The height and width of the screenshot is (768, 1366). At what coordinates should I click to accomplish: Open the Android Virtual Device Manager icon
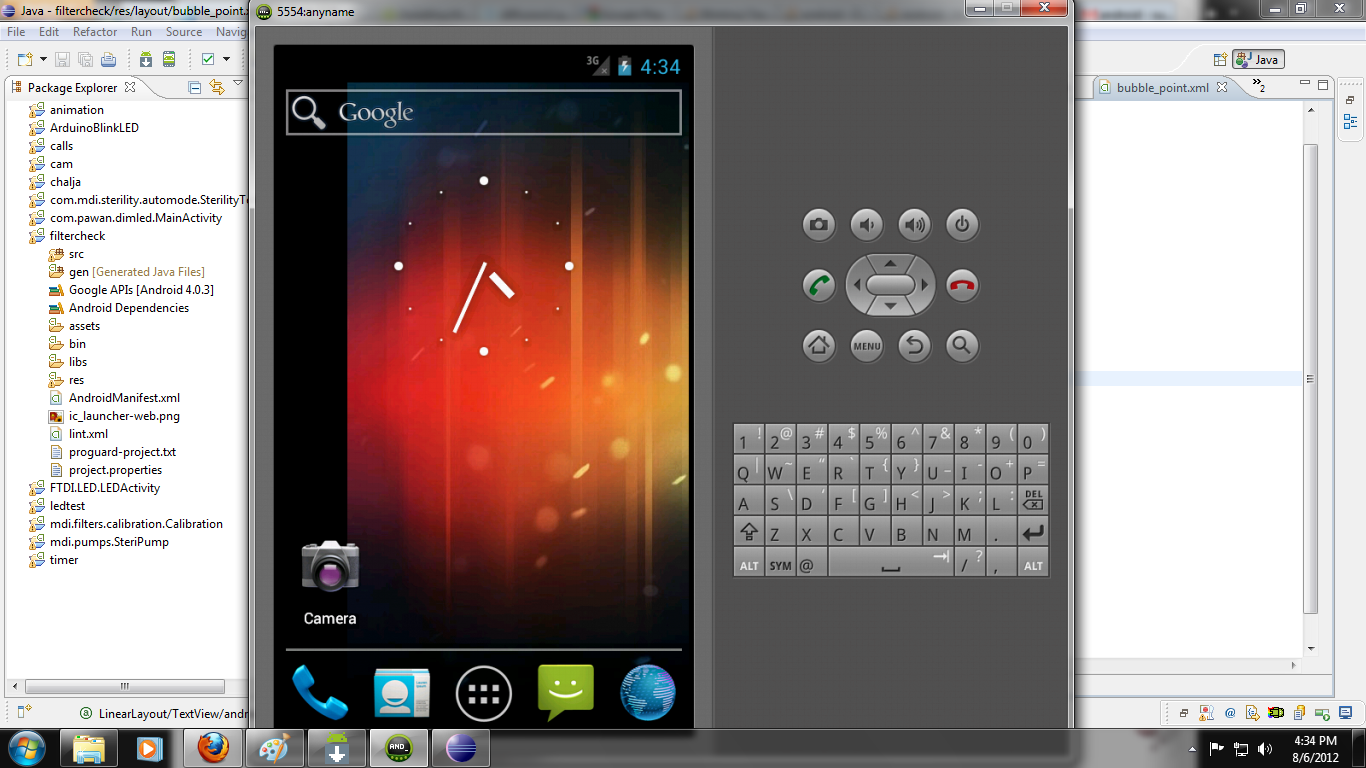tap(169, 59)
